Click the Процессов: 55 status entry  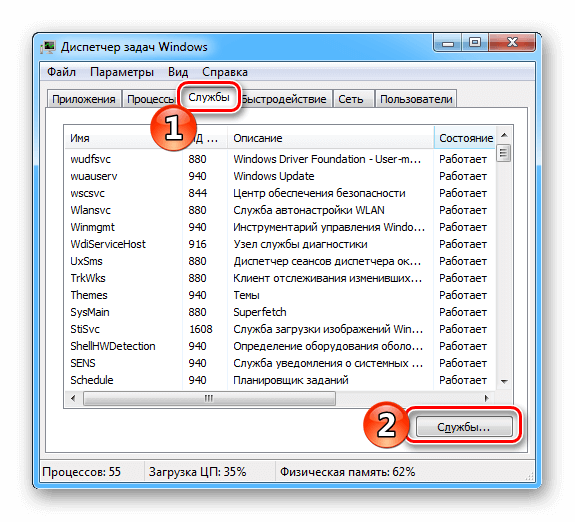point(81,471)
